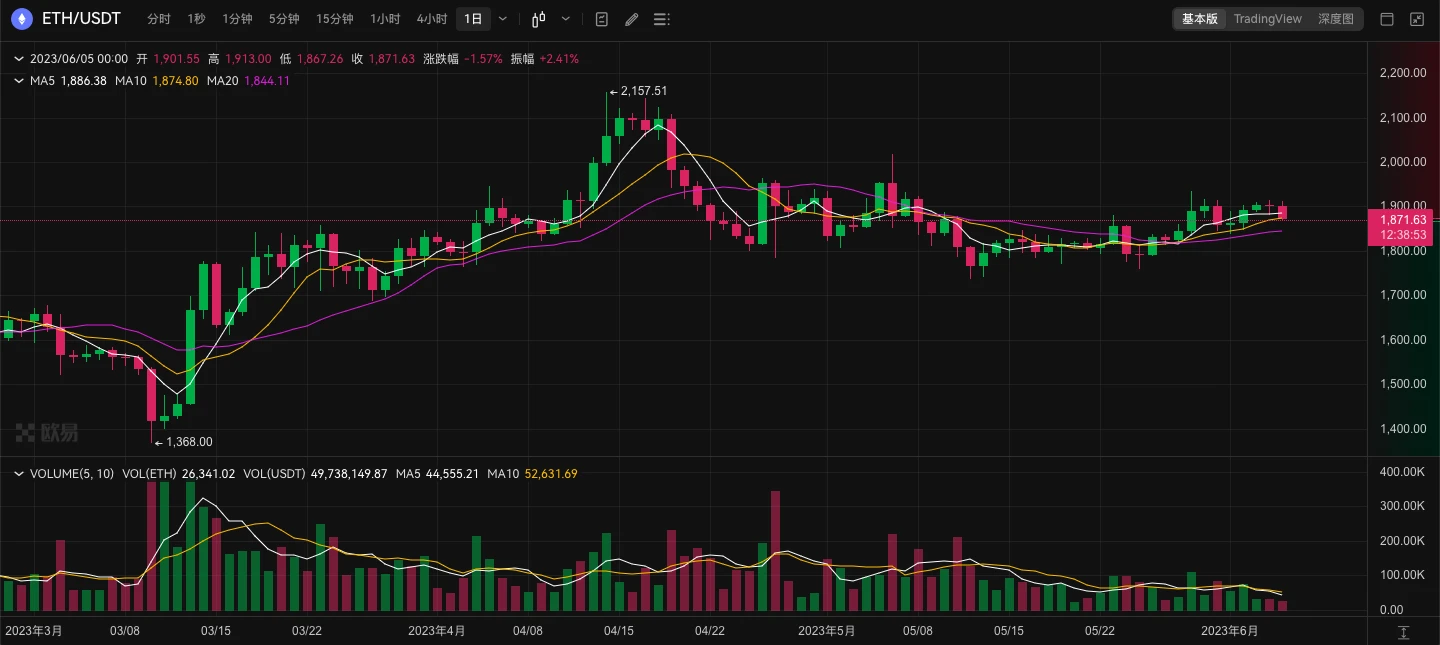Click the current price label 1,871.63

pyautogui.click(x=1402, y=220)
